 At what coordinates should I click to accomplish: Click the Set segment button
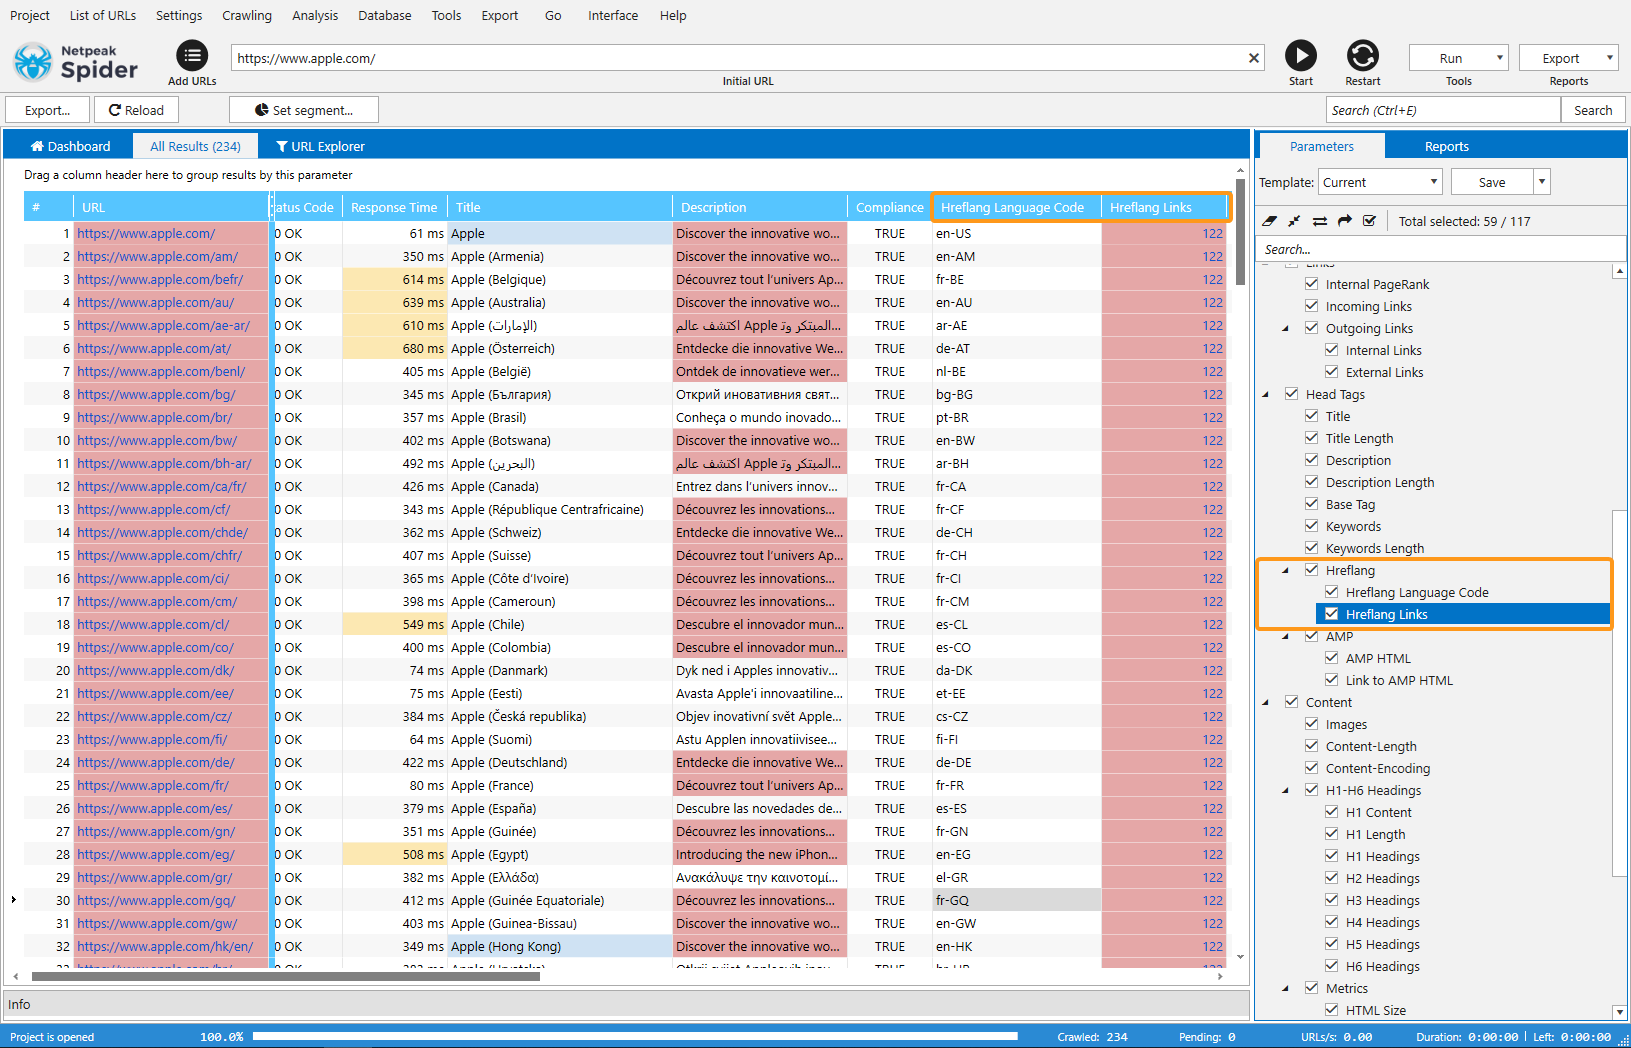click(x=304, y=110)
